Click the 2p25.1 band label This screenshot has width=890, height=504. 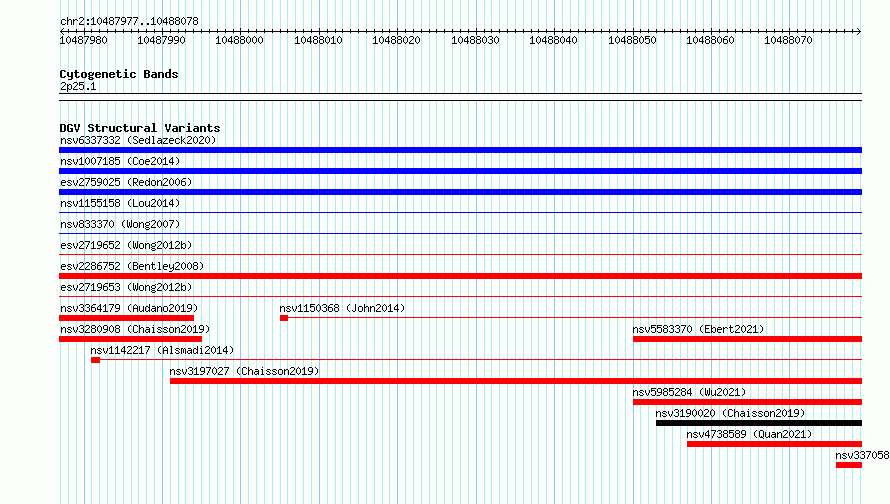78,86
